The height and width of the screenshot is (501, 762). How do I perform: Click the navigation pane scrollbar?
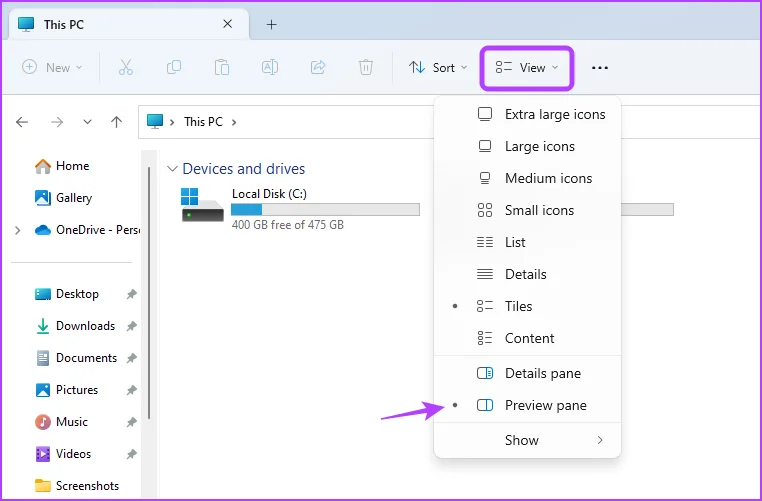tap(149, 292)
